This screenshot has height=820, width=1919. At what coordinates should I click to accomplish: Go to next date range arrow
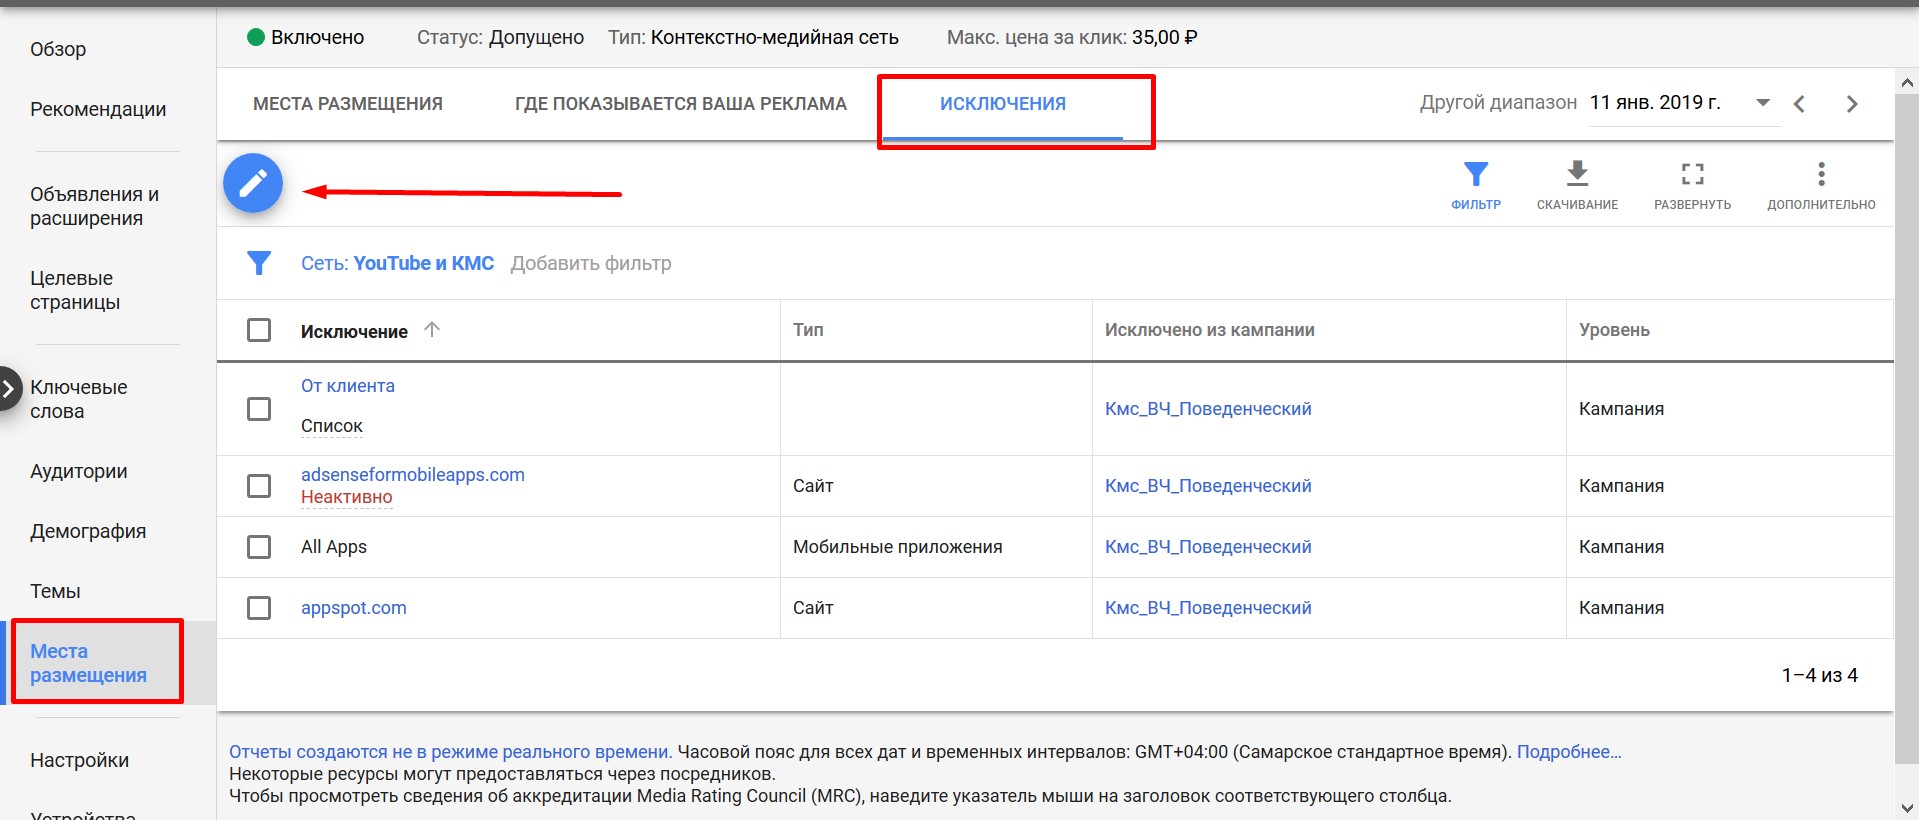point(1852,103)
